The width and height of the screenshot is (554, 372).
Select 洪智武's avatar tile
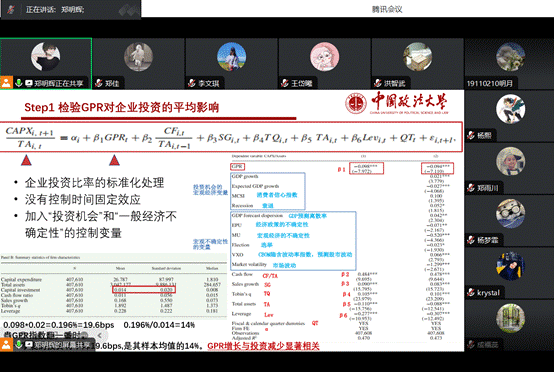[x=417, y=57]
